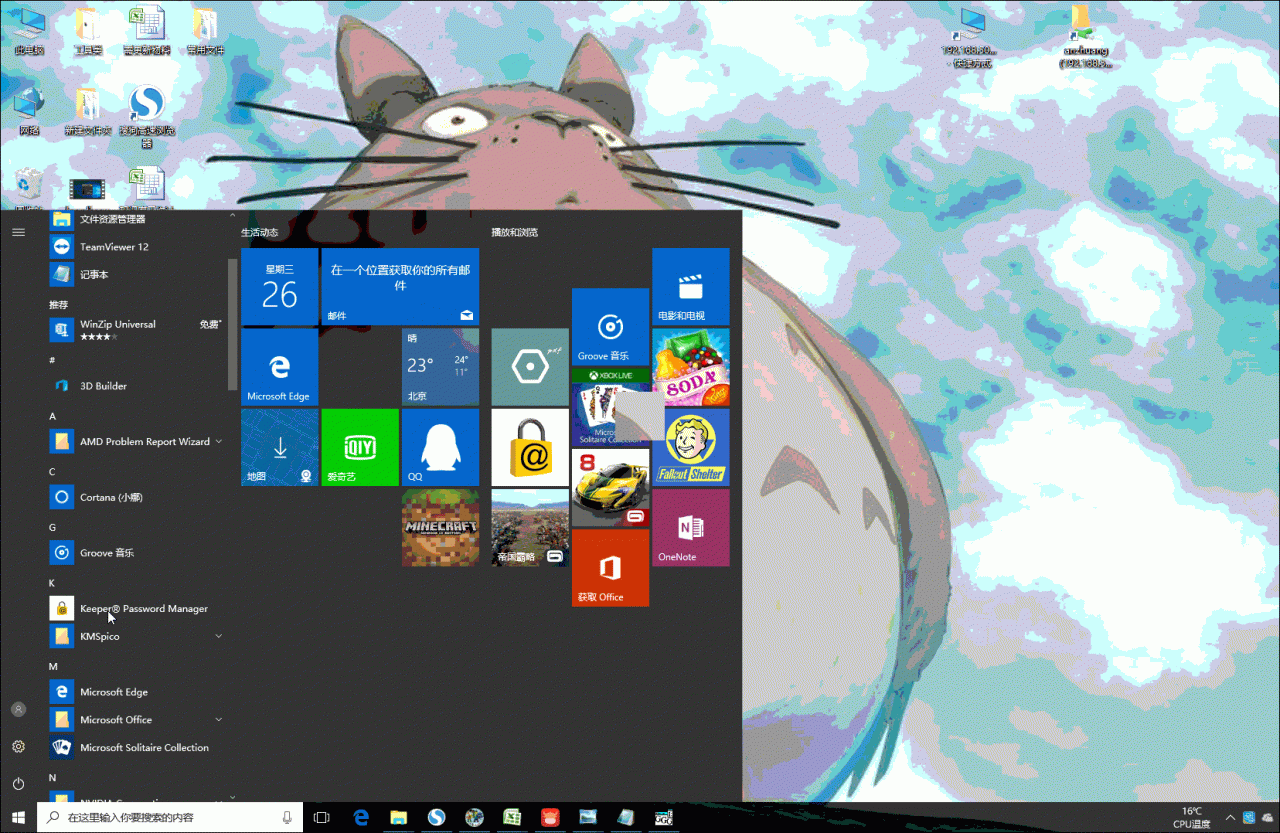The width and height of the screenshot is (1280, 833).
Task: Open the 地图 Maps tile
Action: pos(280,447)
